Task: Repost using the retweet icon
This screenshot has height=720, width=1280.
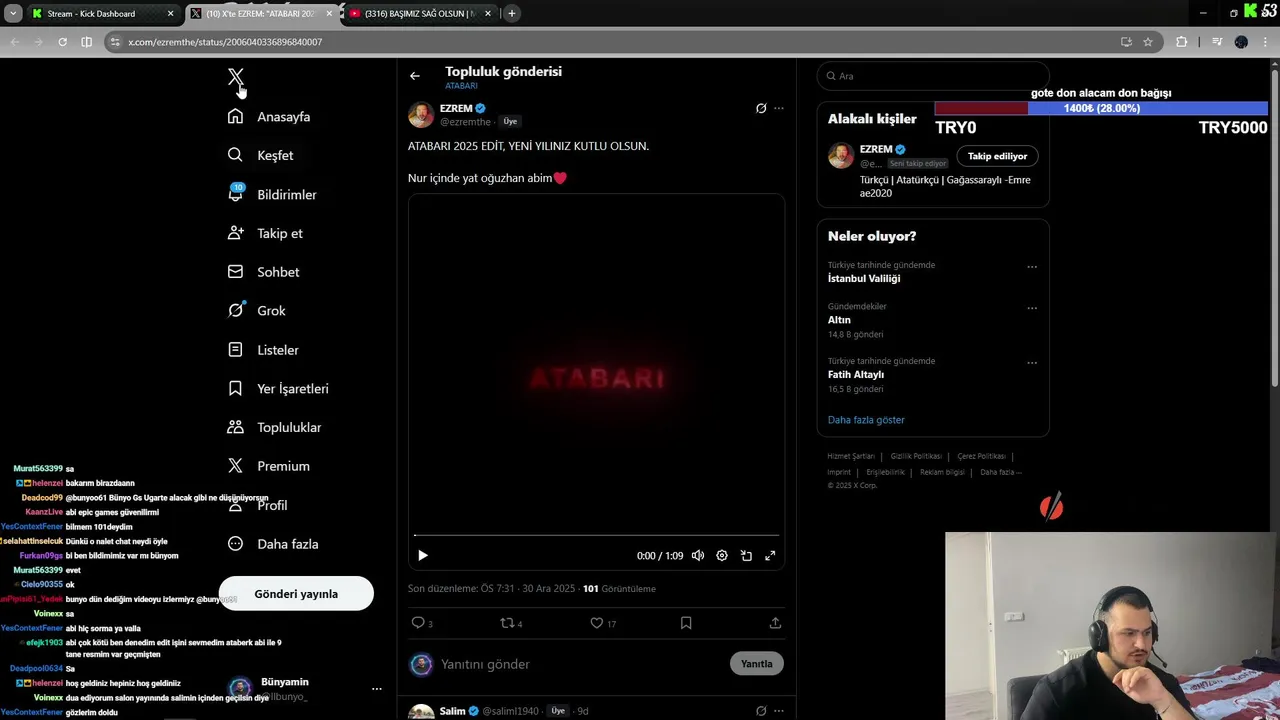Action: 506,623
